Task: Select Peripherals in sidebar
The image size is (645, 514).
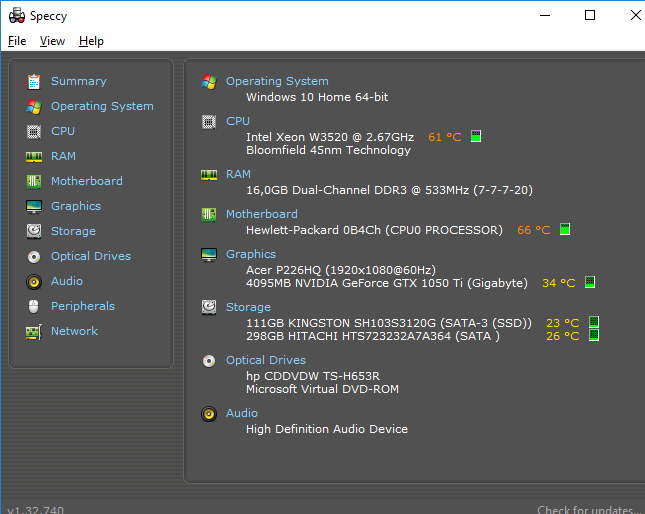Action: [83, 306]
